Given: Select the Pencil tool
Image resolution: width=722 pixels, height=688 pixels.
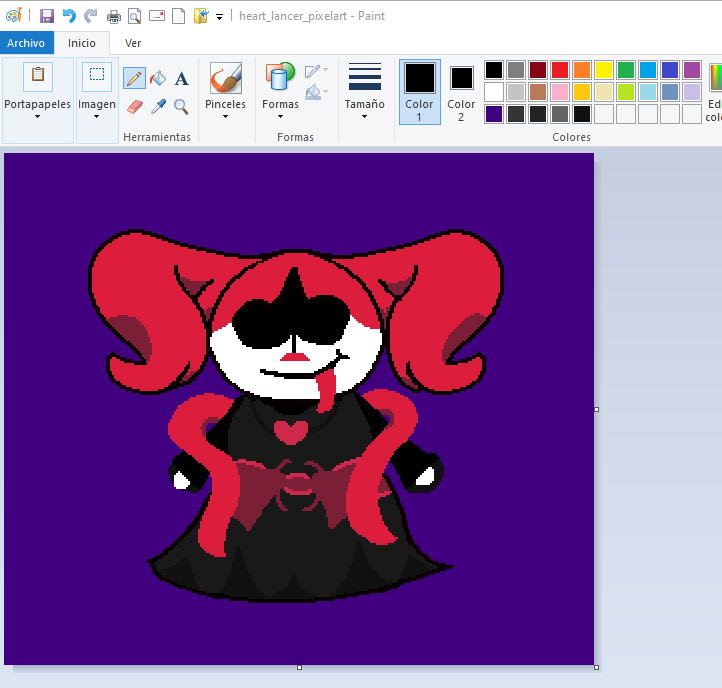Looking at the screenshot, I should [x=134, y=78].
